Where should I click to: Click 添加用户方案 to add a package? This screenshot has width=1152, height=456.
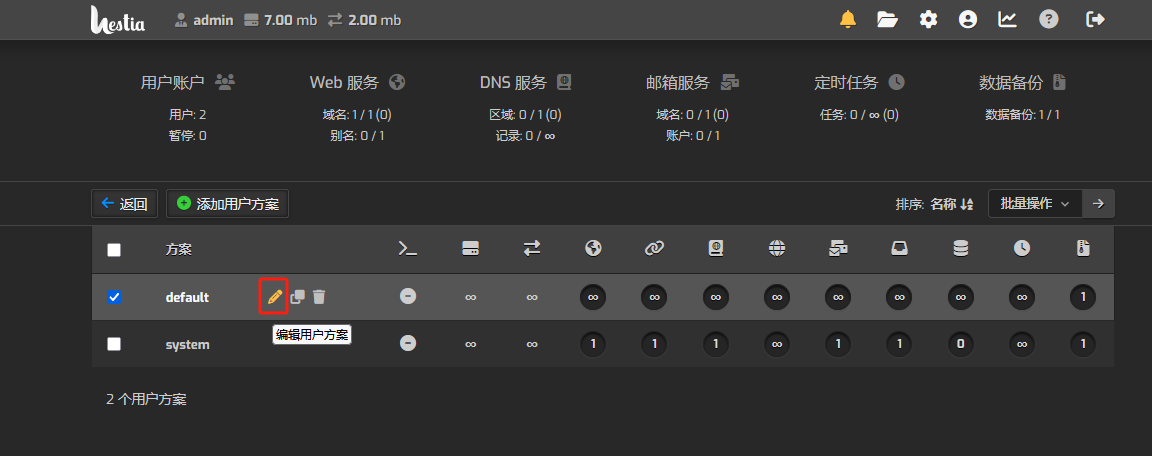pyautogui.click(x=228, y=204)
